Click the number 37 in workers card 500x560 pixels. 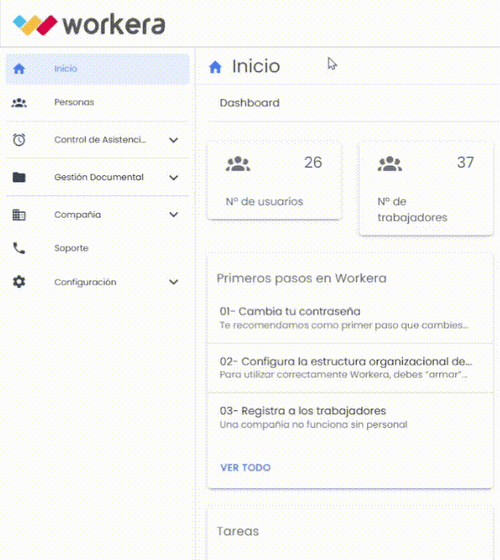pyautogui.click(x=465, y=162)
